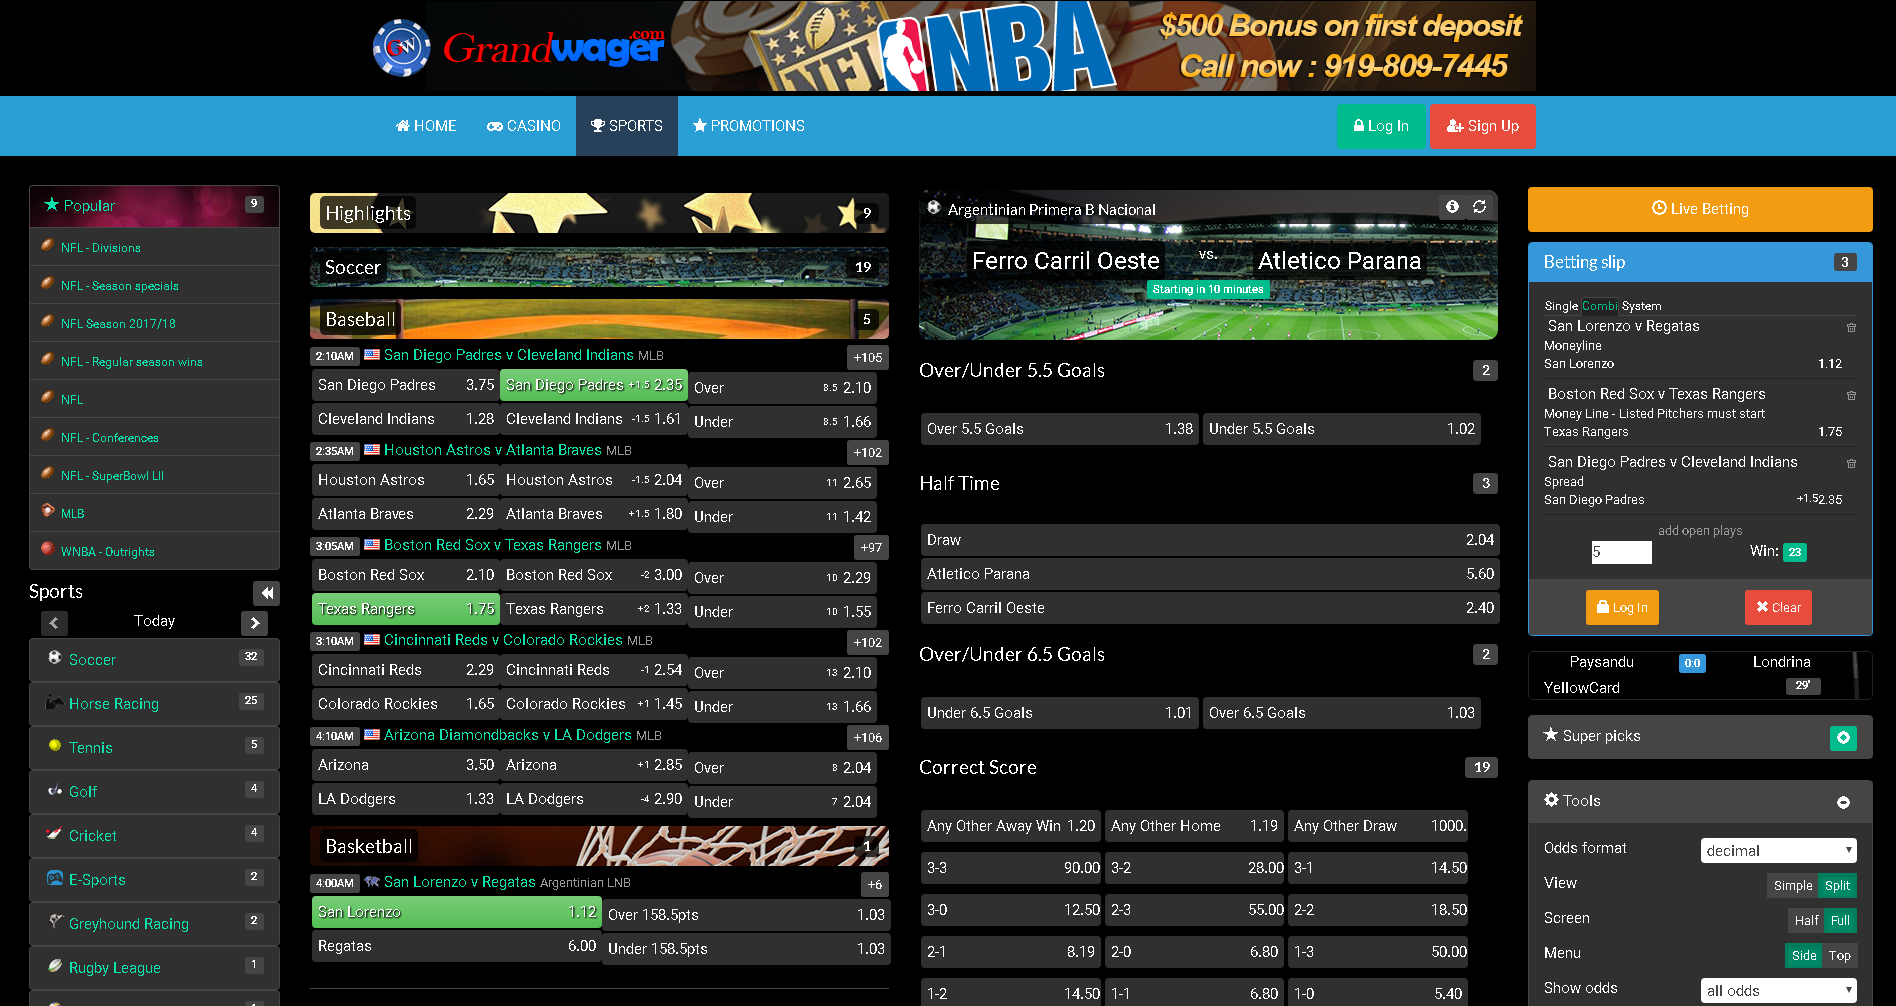Set Menu position to Side
Screen dimensions: 1896x1006
tap(1804, 955)
